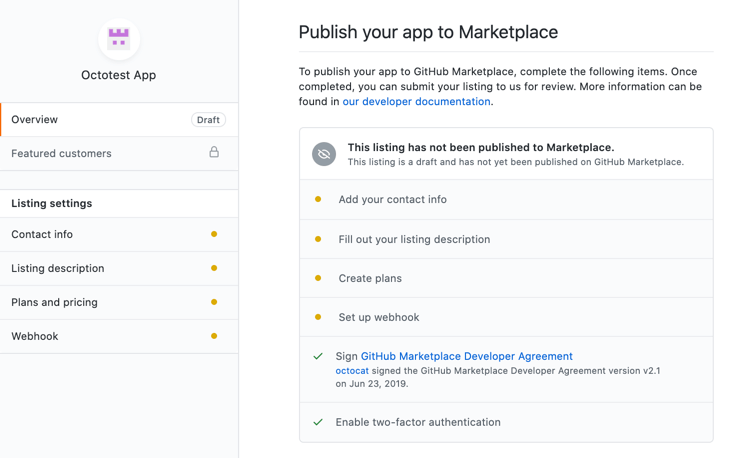Click yellow status dot beside Plans and pricing
The width and height of the screenshot is (730, 458).
(x=214, y=302)
